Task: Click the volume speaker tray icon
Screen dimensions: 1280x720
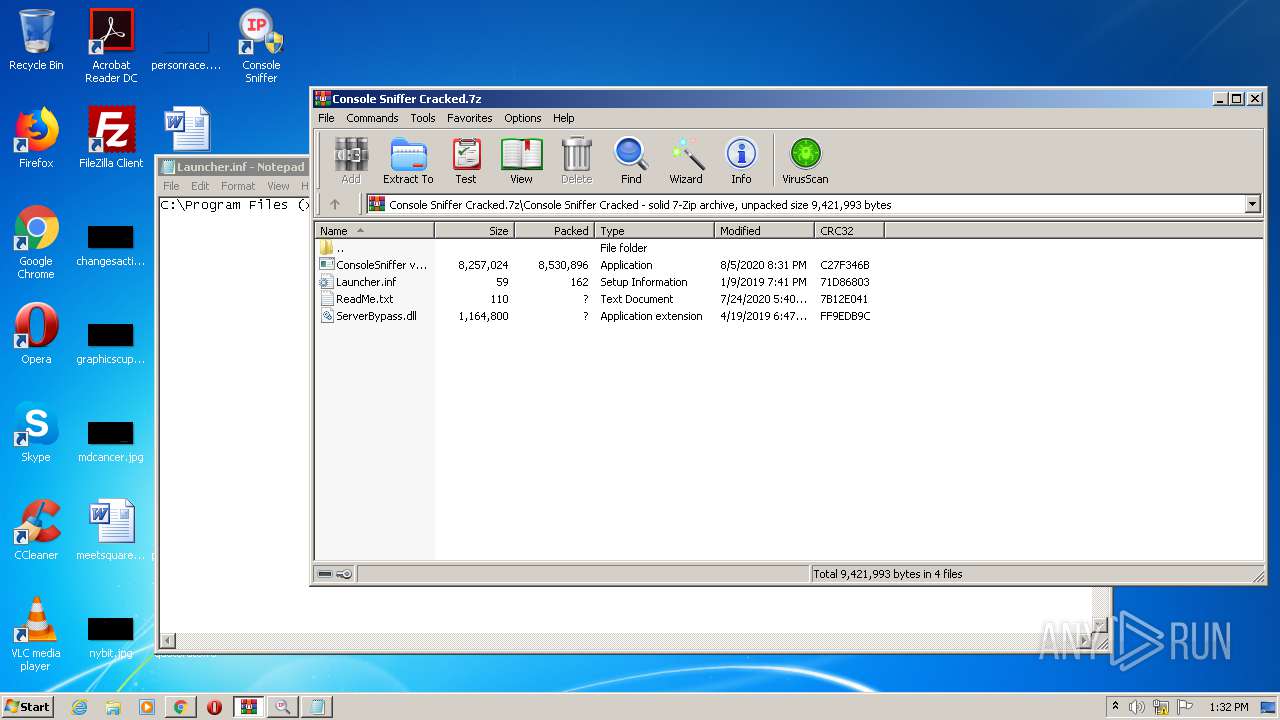Action: [1136, 707]
